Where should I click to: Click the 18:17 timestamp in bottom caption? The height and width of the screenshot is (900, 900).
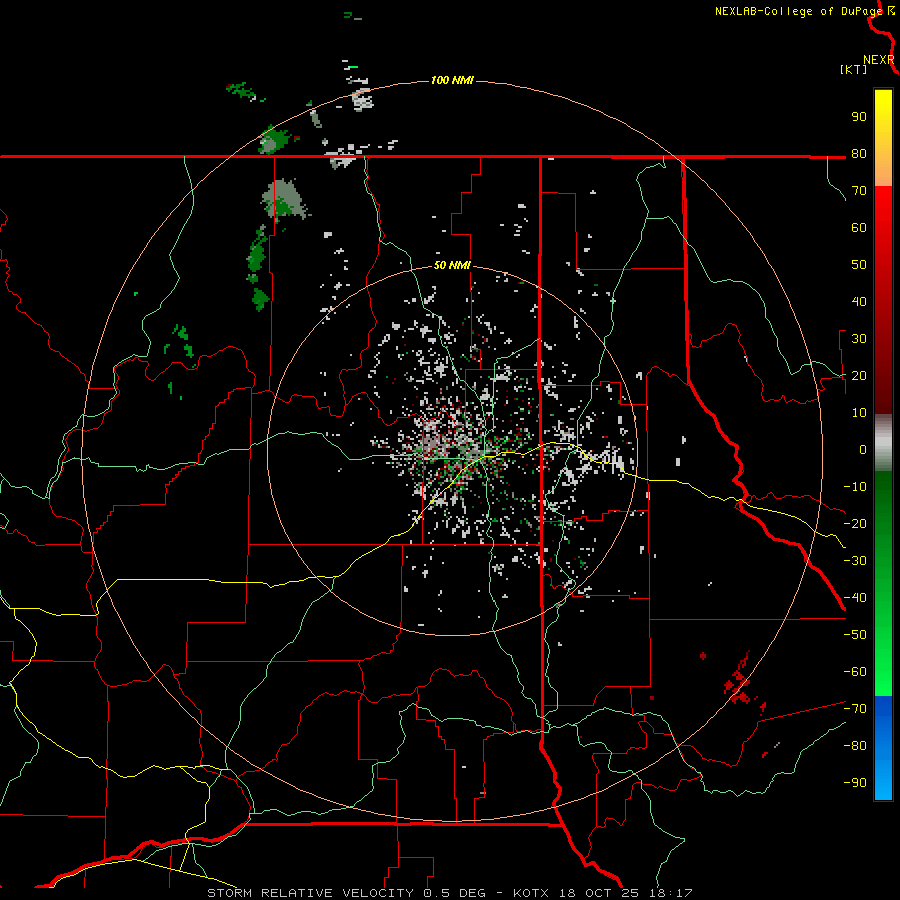[x=672, y=893]
